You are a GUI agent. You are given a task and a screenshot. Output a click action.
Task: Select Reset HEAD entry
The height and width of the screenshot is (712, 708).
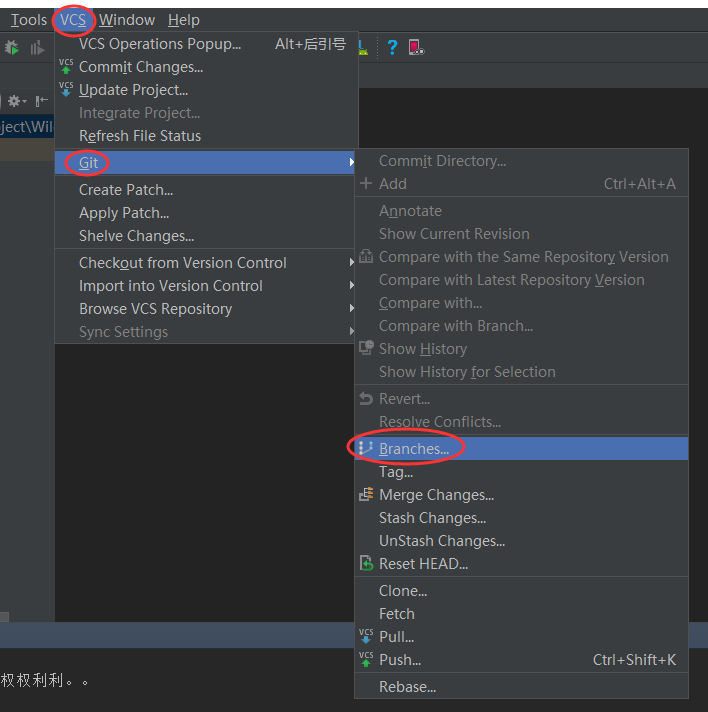click(521, 564)
